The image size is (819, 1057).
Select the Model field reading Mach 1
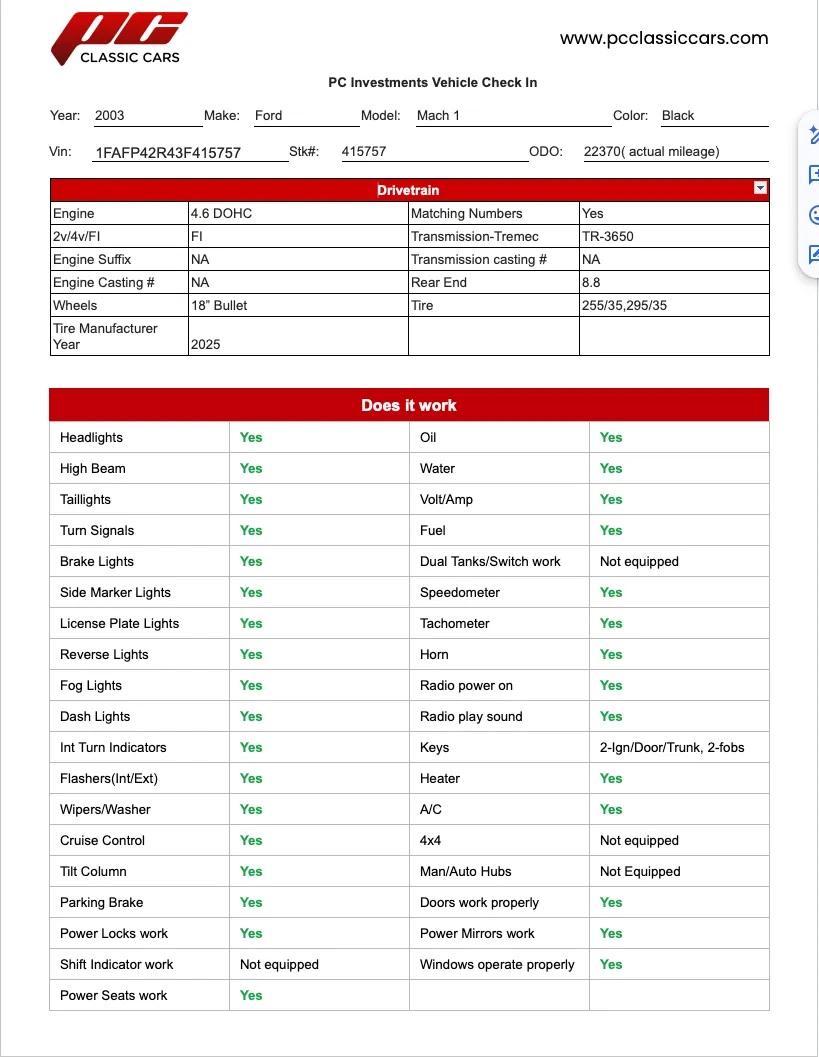coord(513,115)
